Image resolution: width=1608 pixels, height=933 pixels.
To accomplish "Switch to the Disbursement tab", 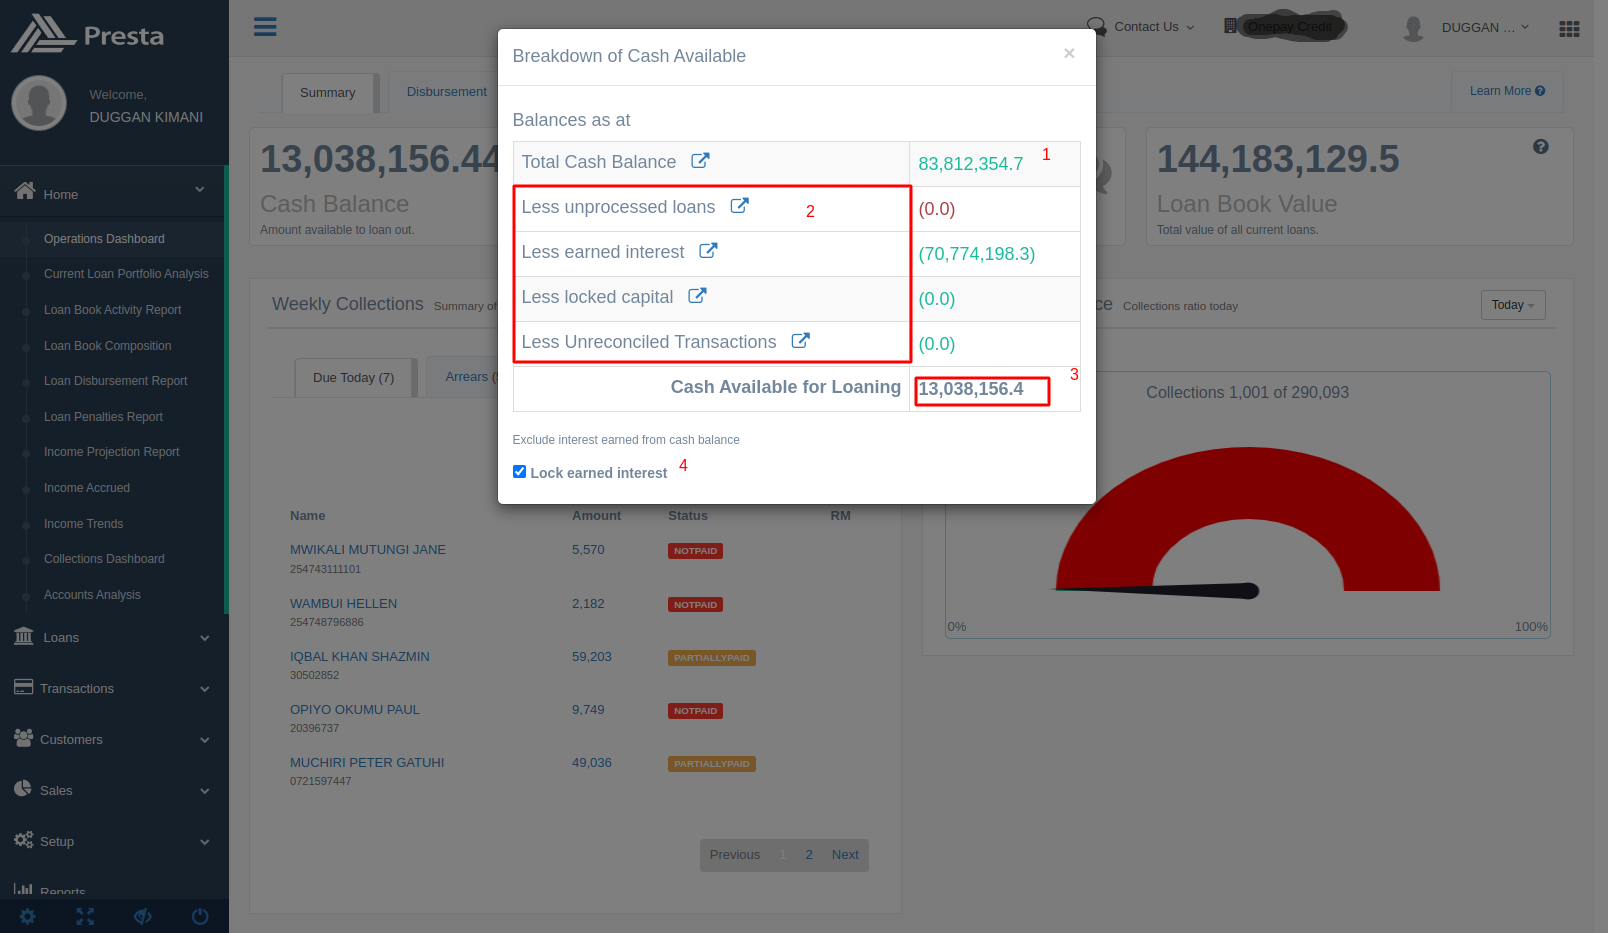I will pyautogui.click(x=446, y=92).
